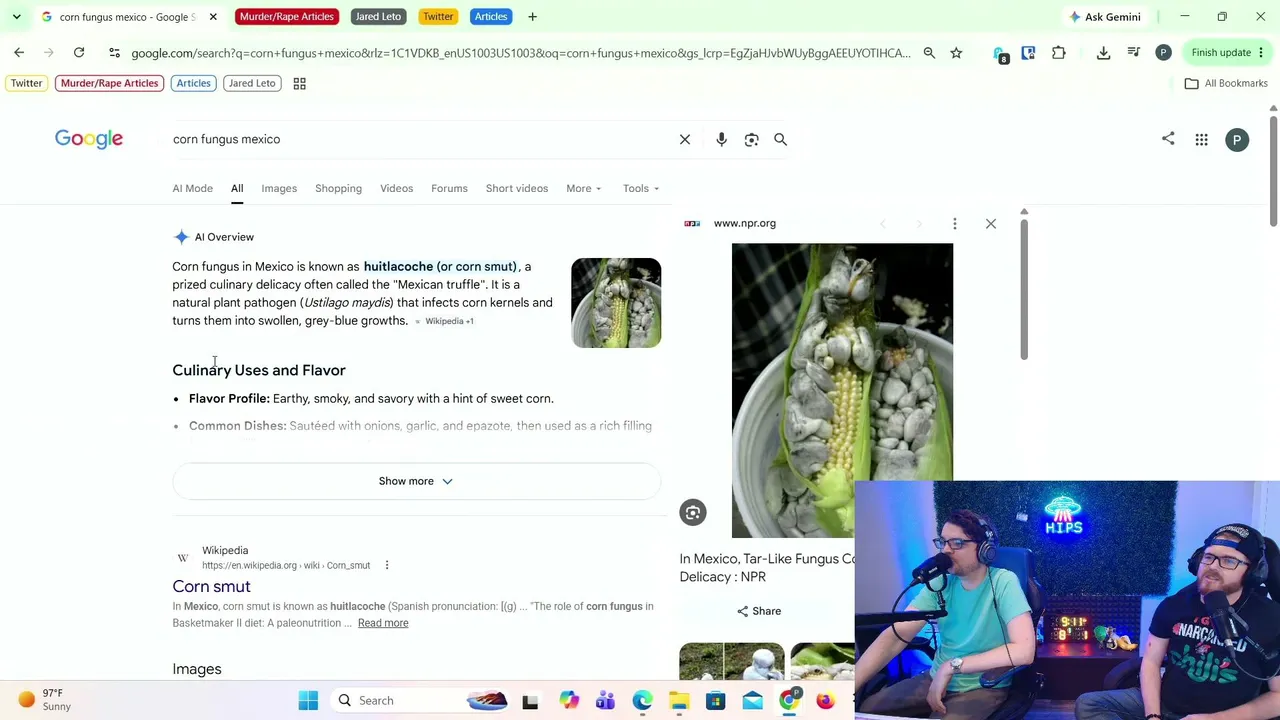Open Microsoft Edge from the taskbar
The height and width of the screenshot is (720, 1280).
coord(642,700)
